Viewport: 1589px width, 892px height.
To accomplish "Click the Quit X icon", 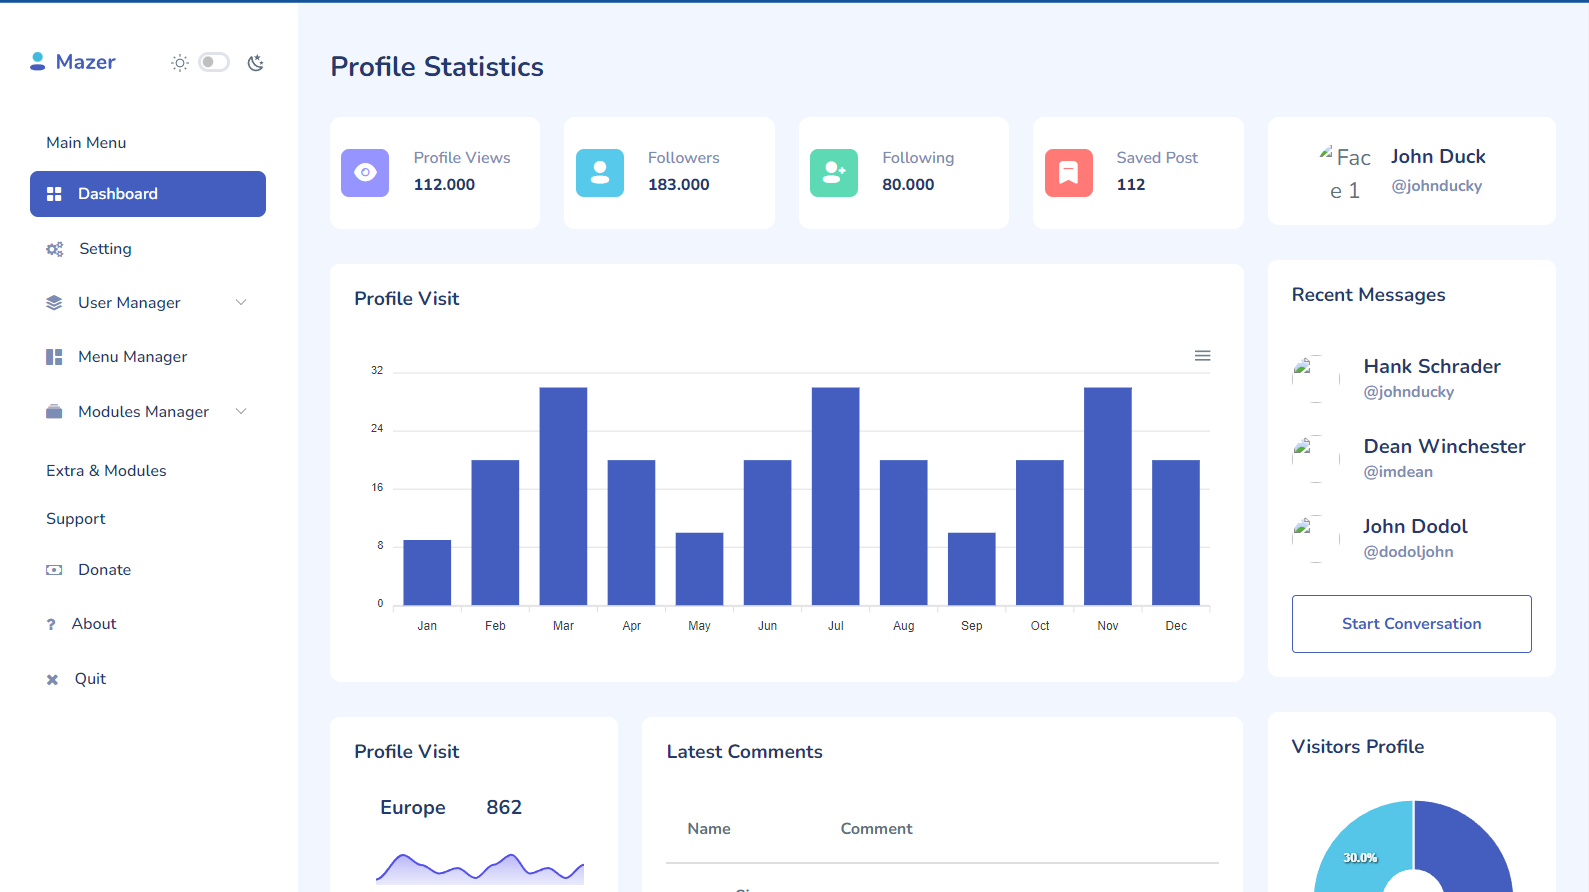I will point(52,680).
